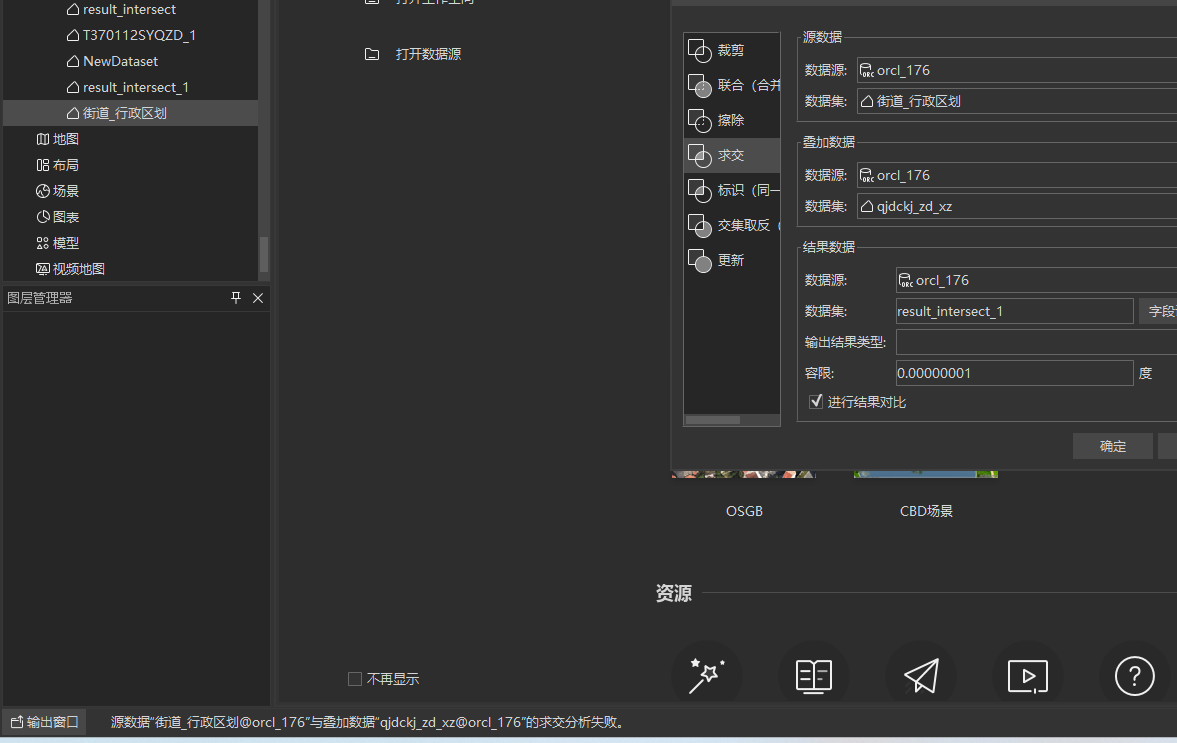The height and width of the screenshot is (743, 1177).
Task: Click the 资源 section heading
Action: (x=673, y=594)
